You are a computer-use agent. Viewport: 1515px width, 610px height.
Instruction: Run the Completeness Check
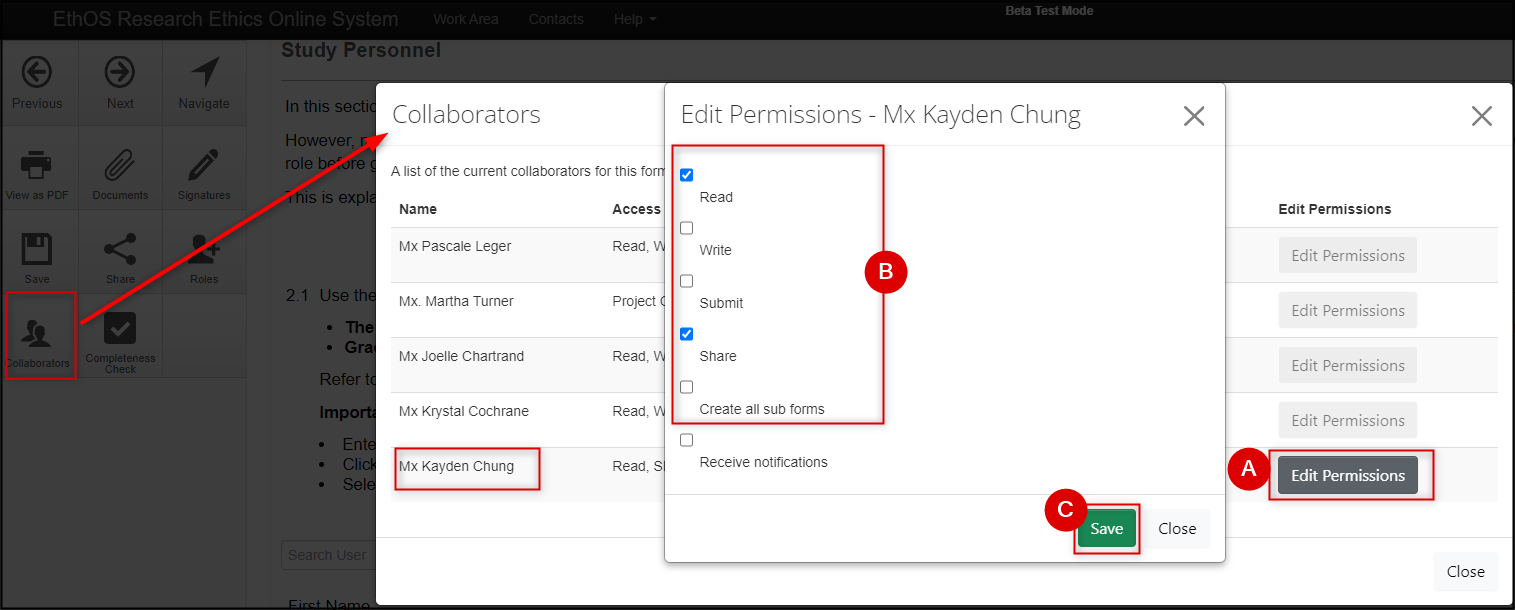[120, 330]
